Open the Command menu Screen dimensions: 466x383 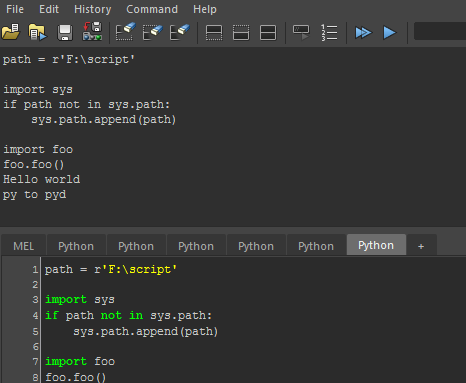152,9
